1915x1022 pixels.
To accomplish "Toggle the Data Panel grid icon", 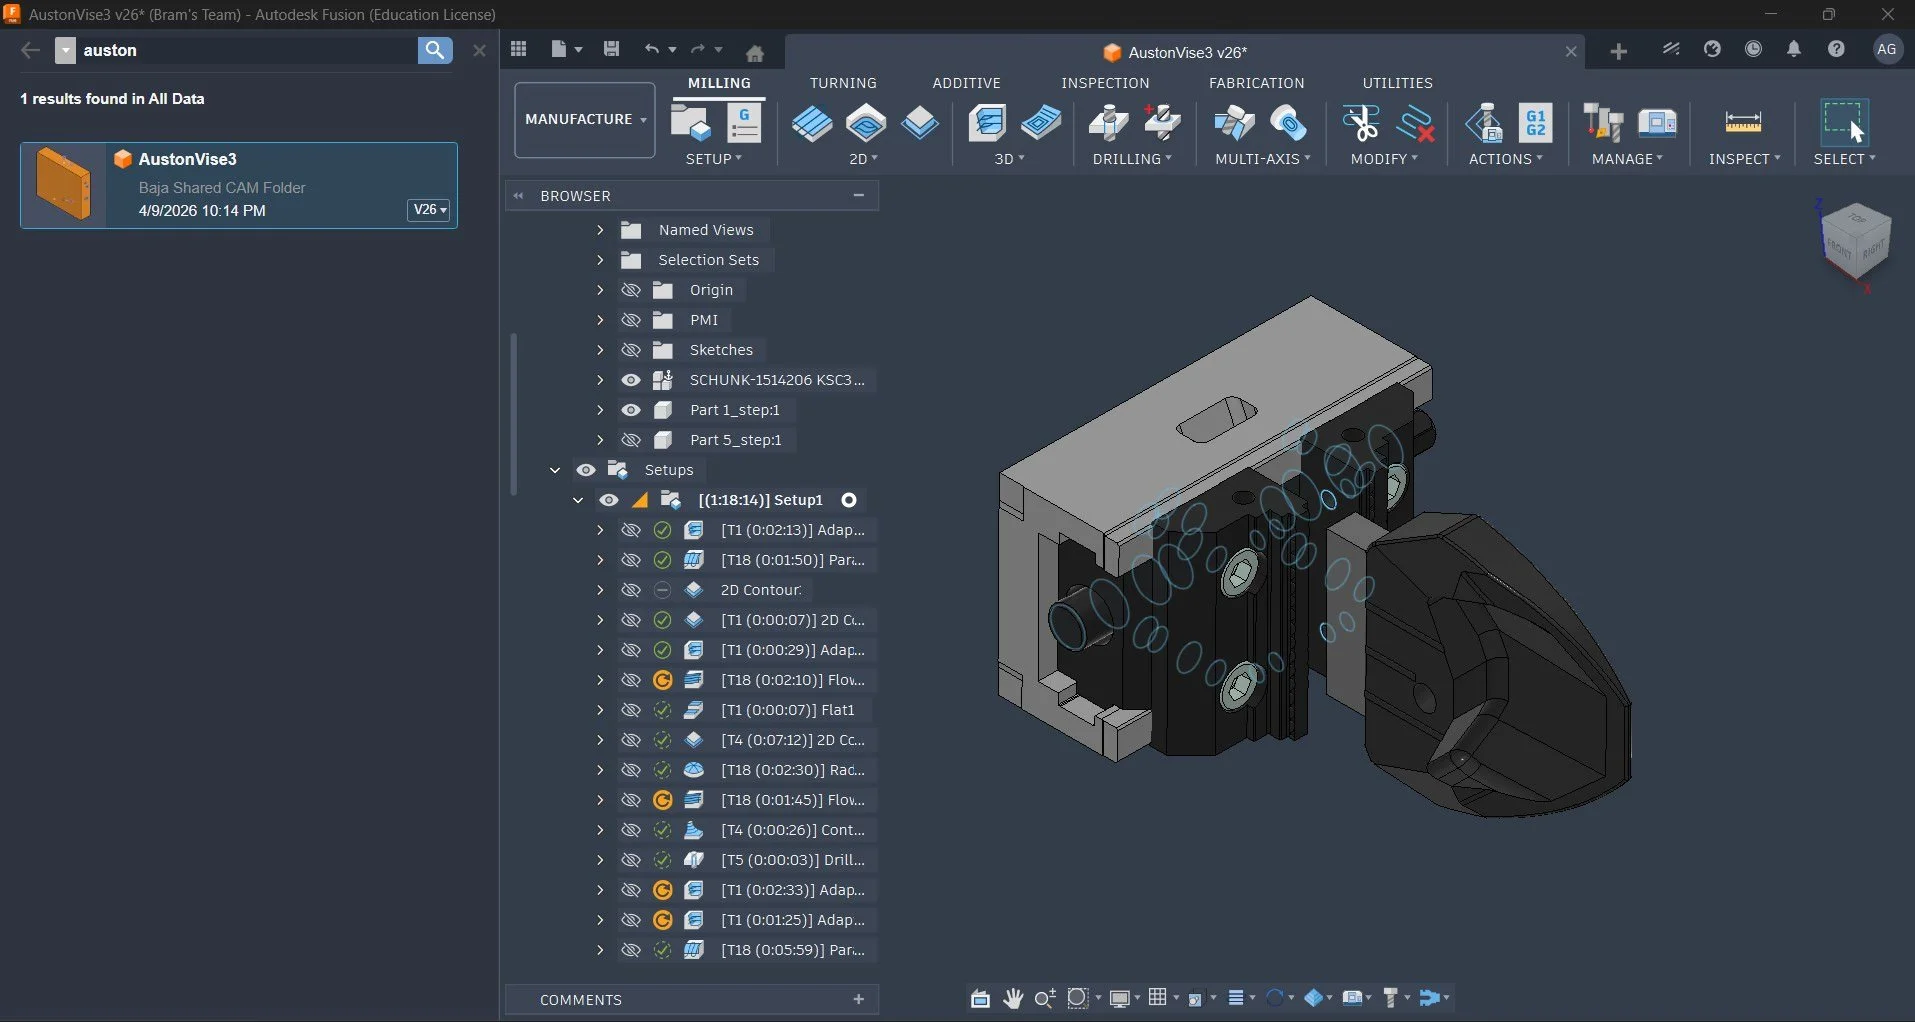I will pyautogui.click(x=518, y=49).
